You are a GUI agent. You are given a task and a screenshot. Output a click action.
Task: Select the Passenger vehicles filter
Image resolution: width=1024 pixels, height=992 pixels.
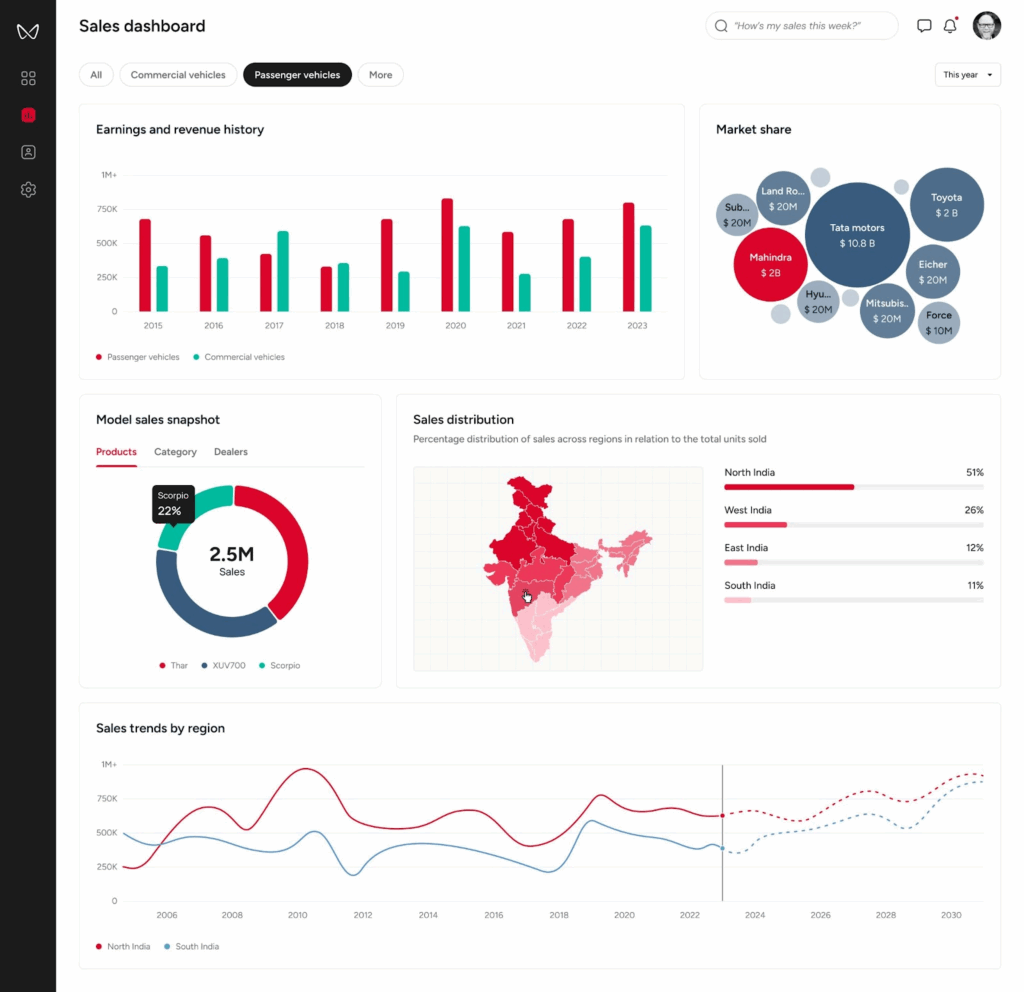coord(297,75)
